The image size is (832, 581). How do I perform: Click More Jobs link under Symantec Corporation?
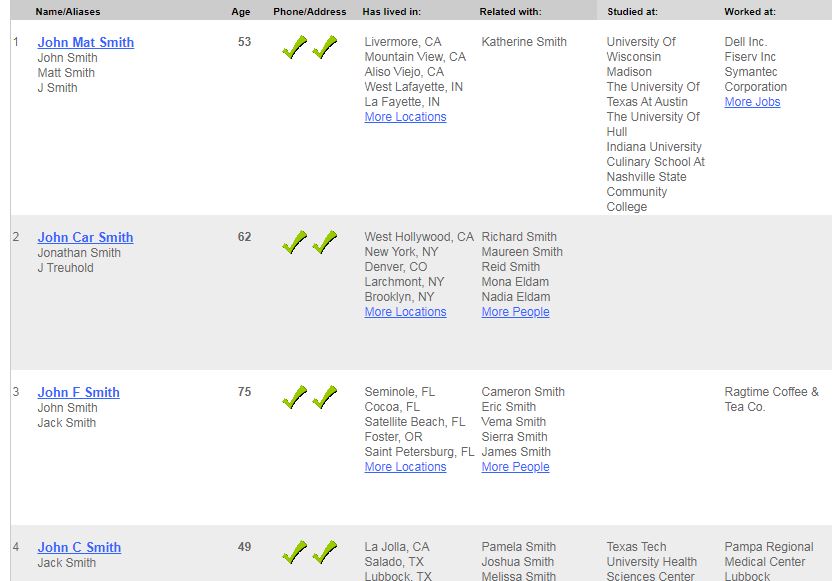pyautogui.click(x=752, y=102)
